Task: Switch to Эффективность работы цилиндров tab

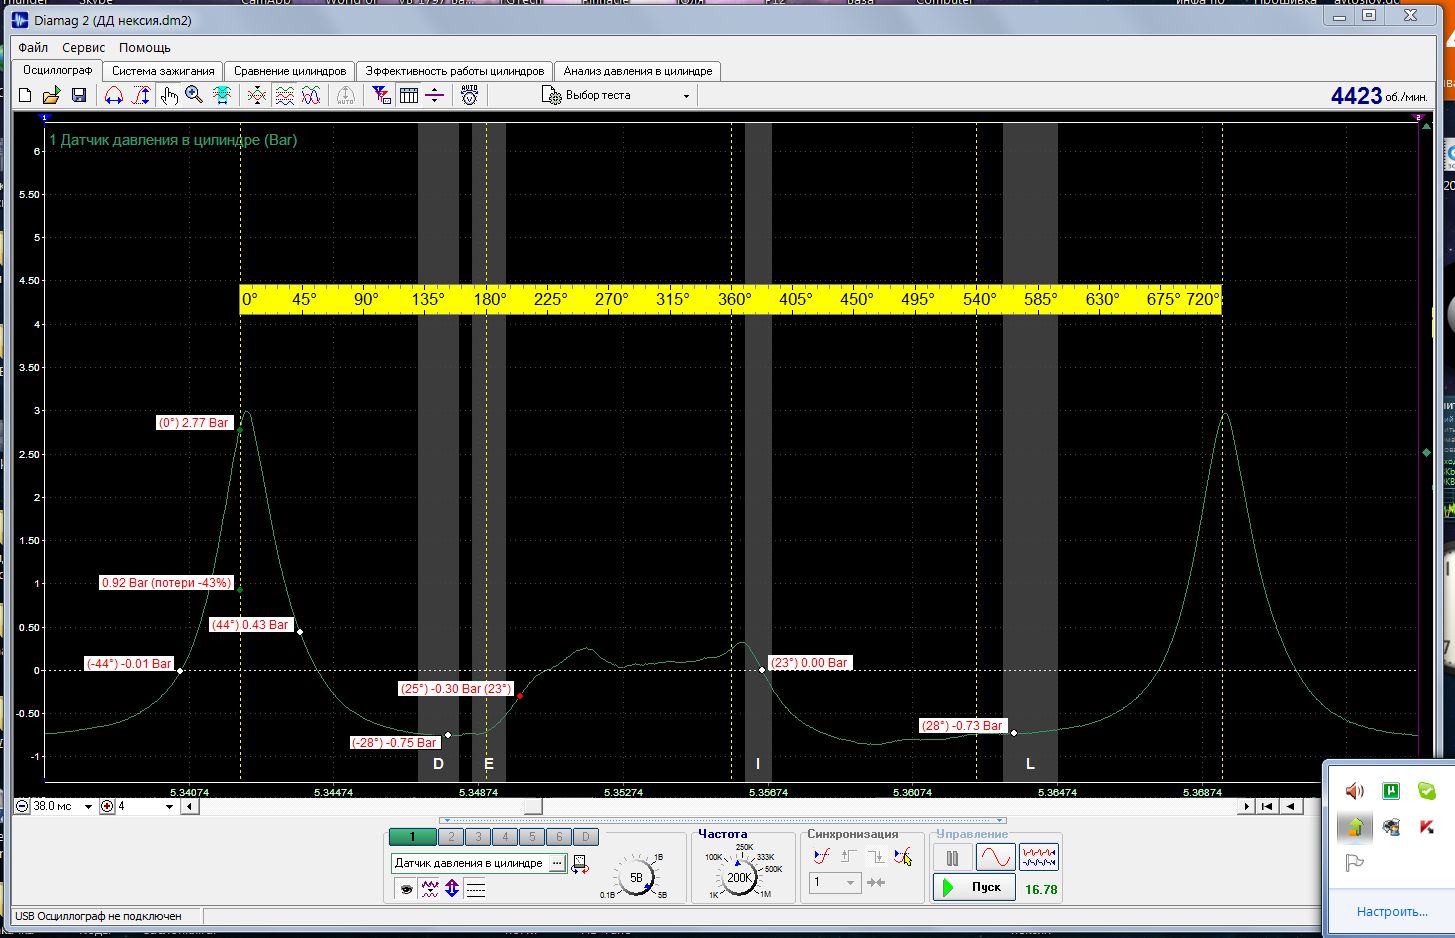Action: (455, 71)
